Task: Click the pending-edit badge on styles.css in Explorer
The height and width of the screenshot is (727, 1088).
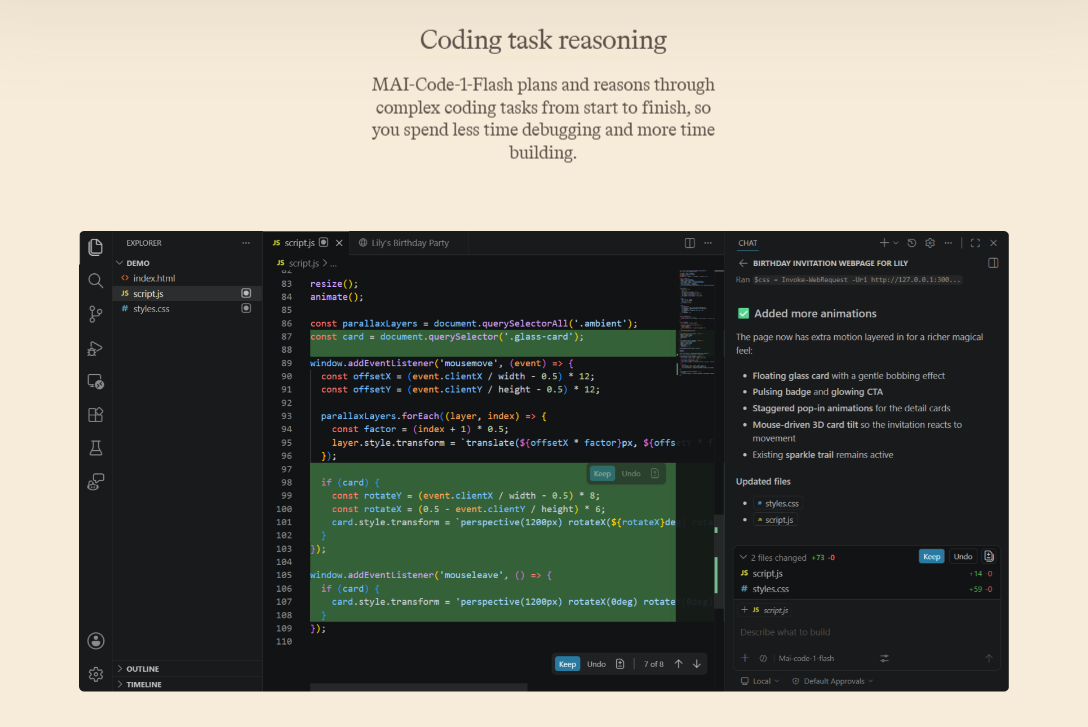Action: click(246, 308)
